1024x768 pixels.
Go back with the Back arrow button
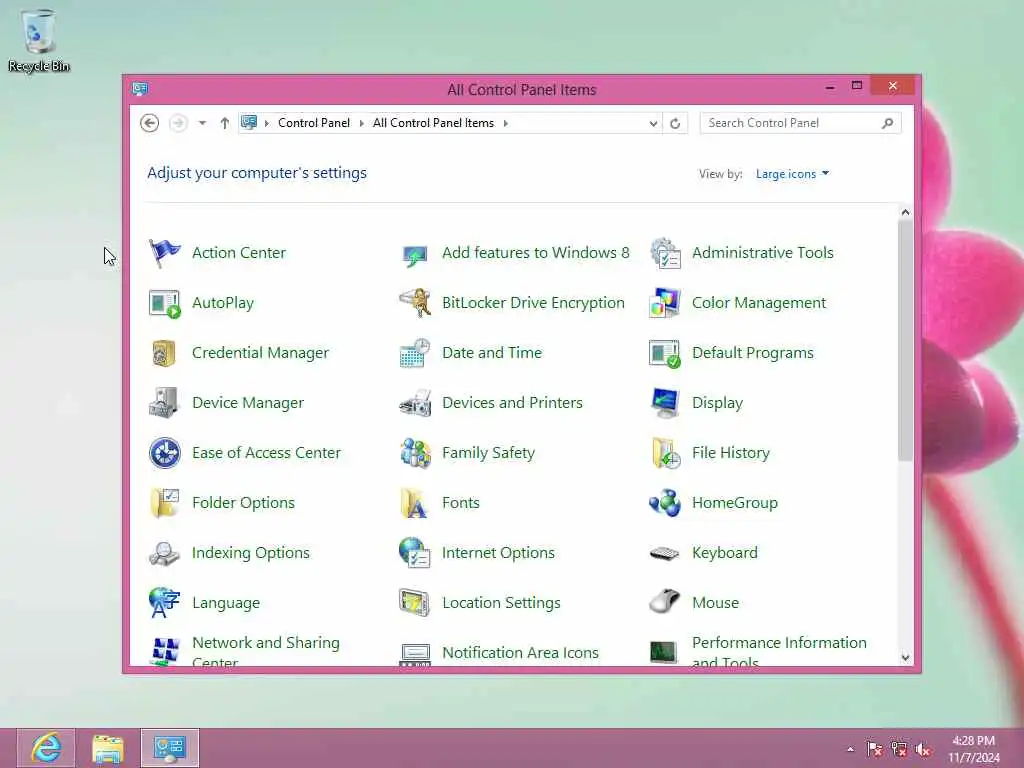(150, 123)
